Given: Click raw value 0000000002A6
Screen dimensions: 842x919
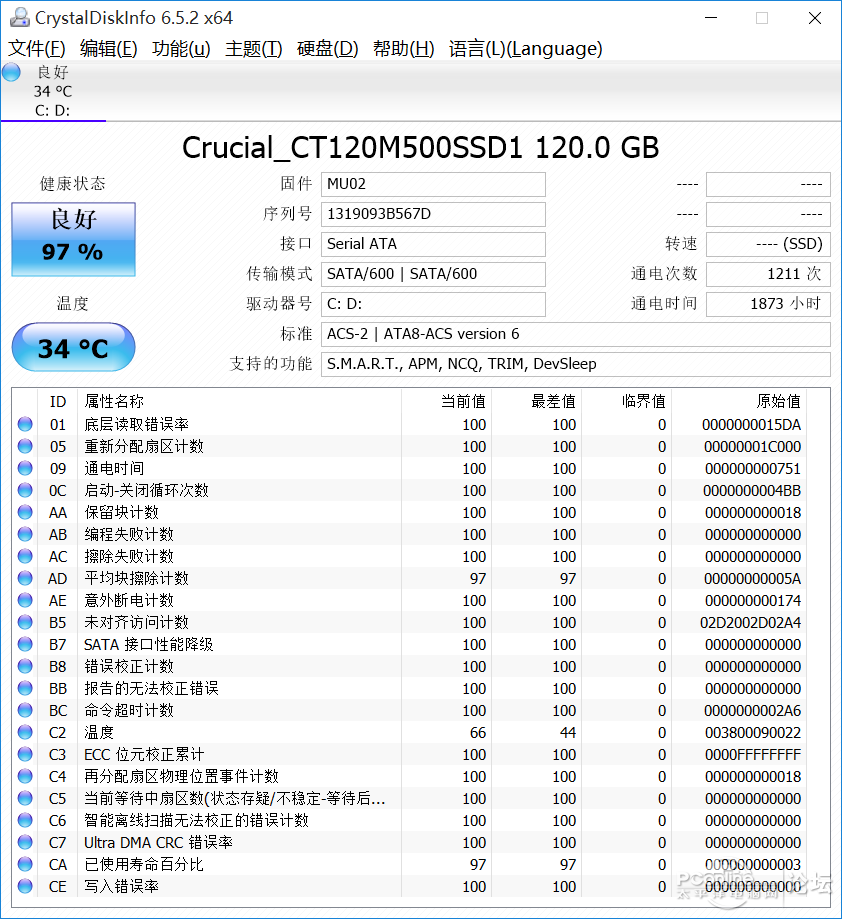Looking at the screenshot, I should (x=753, y=710).
